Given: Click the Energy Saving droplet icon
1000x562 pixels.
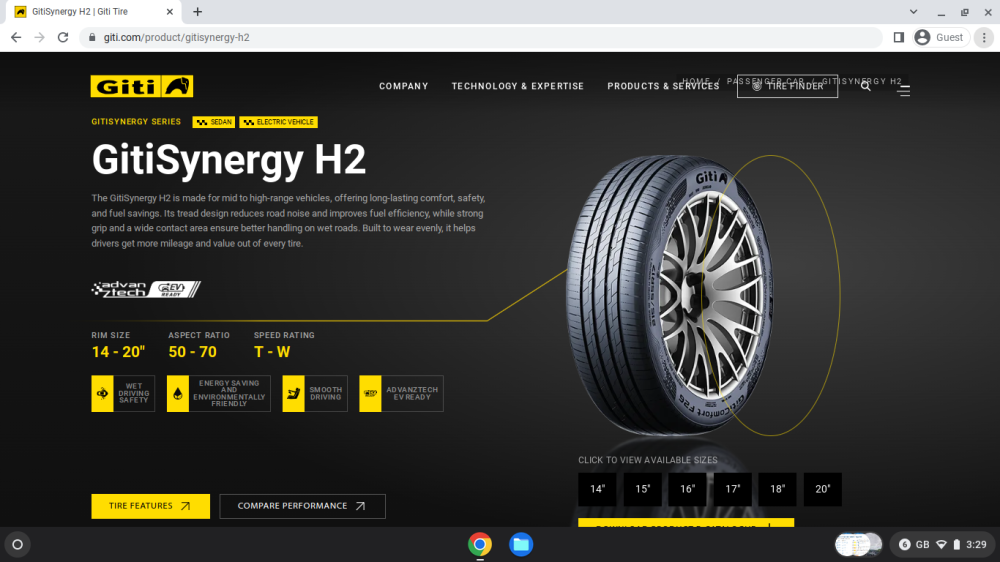Looking at the screenshot, I should [178, 394].
